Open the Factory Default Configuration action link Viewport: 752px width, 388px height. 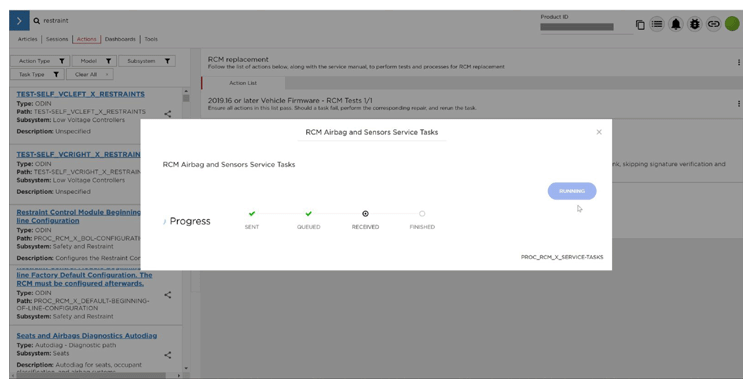(84, 279)
